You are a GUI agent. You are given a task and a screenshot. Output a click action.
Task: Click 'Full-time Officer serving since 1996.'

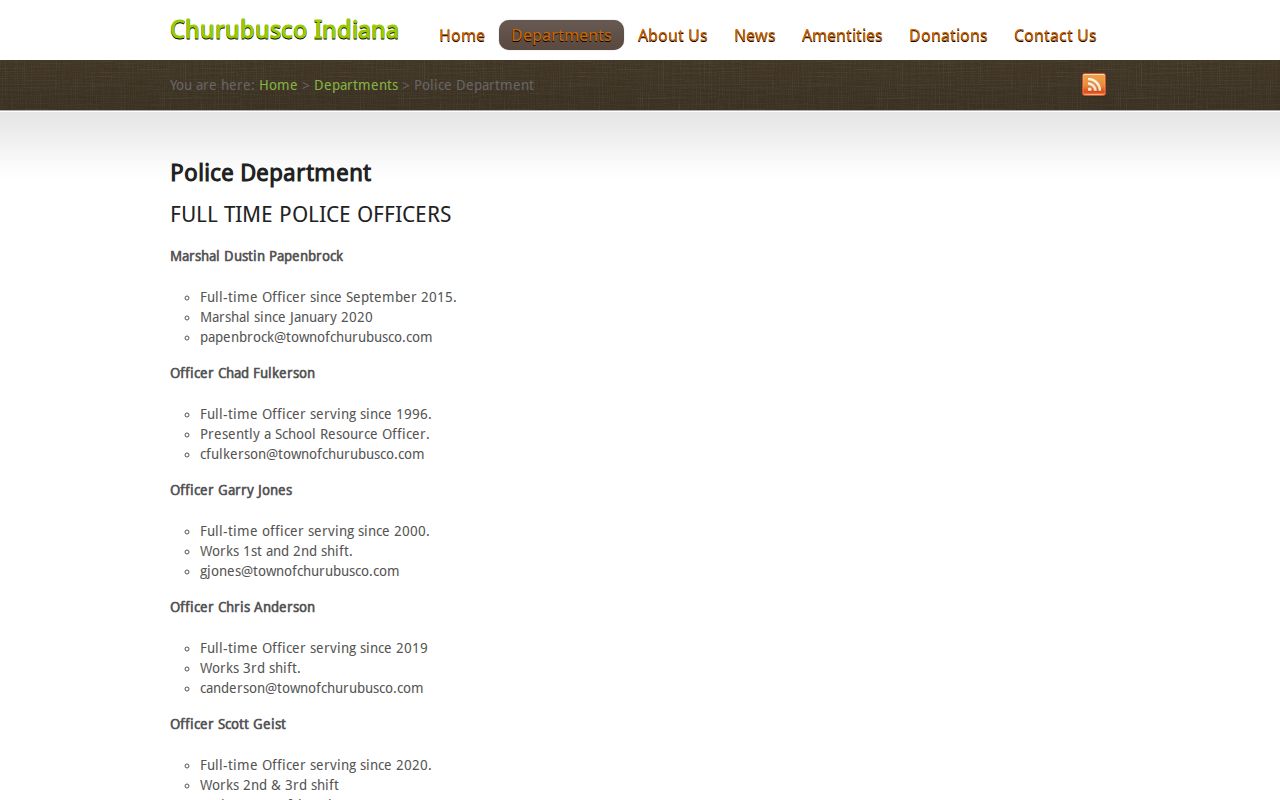point(316,414)
